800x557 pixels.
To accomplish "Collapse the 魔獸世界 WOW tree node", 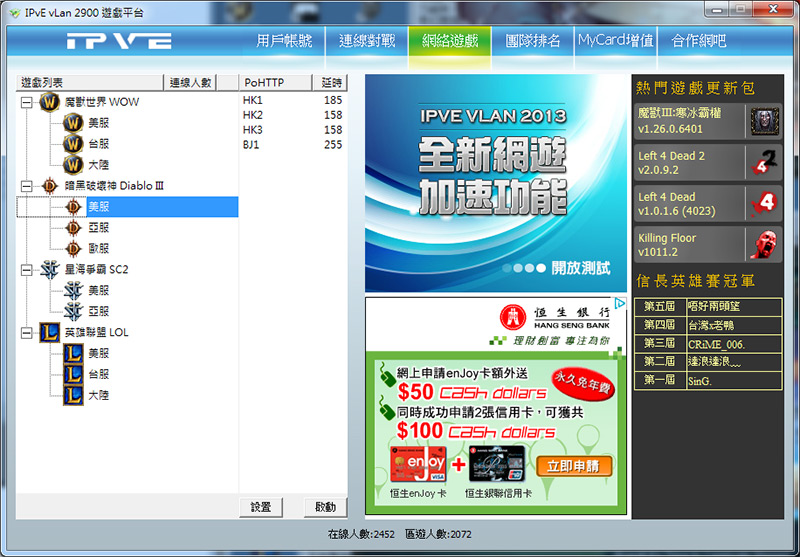I will point(25,102).
